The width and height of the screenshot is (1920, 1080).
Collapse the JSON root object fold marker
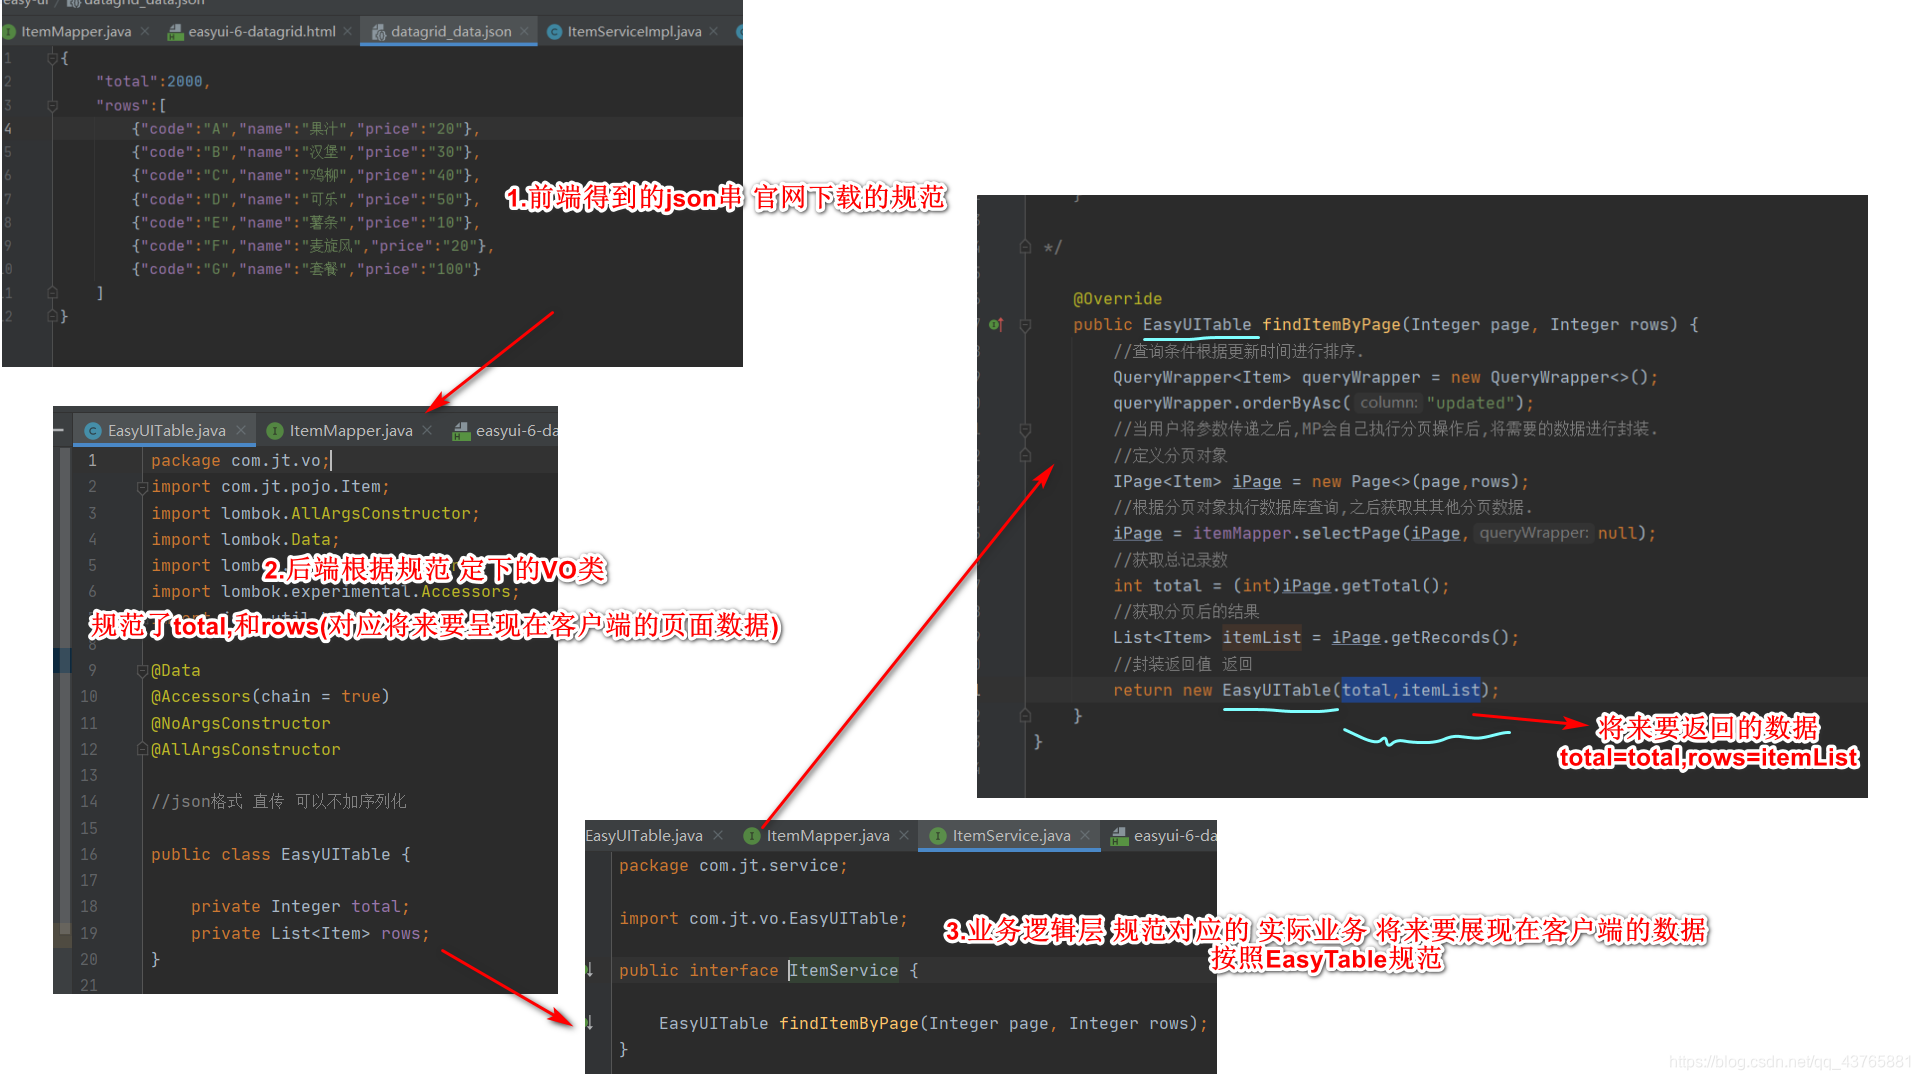click(52, 59)
